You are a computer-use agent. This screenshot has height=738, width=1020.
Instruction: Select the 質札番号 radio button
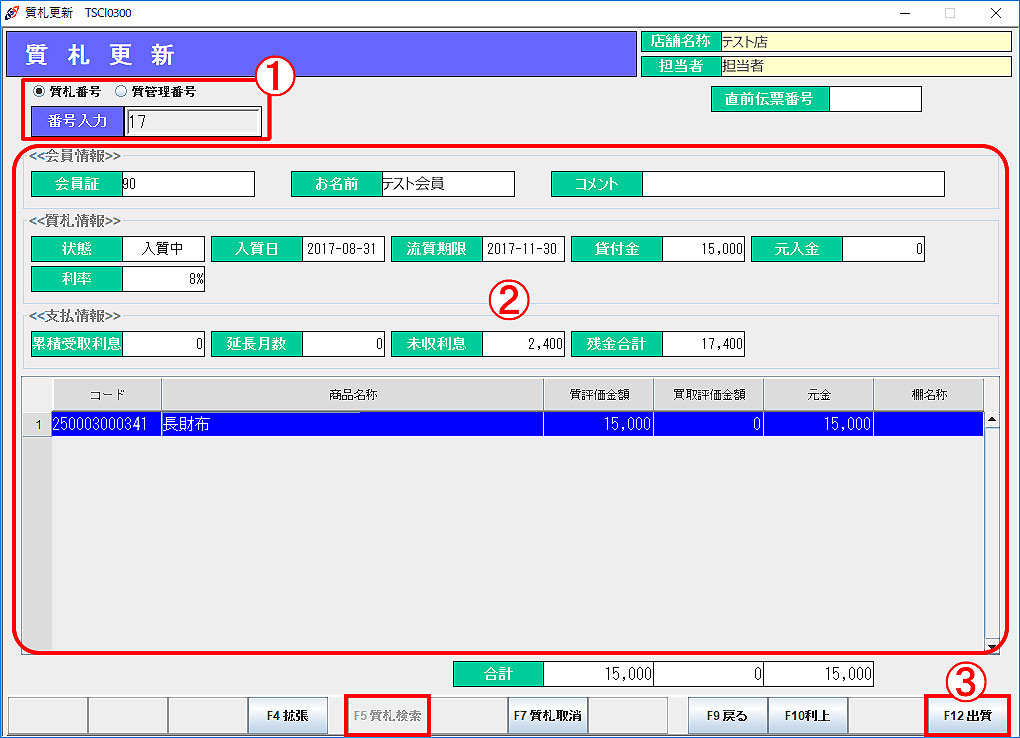click(40, 91)
